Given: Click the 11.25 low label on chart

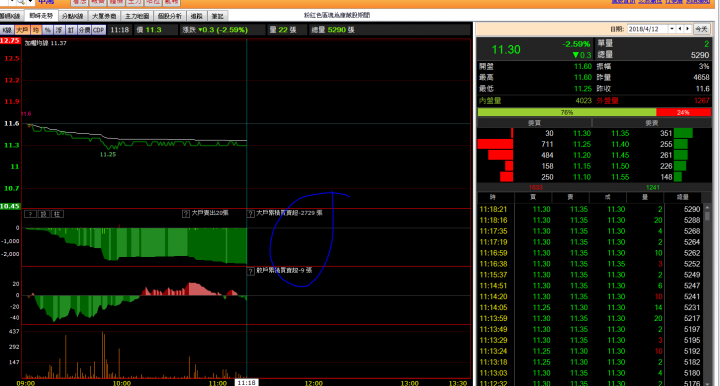Looking at the screenshot, I should (x=108, y=155).
